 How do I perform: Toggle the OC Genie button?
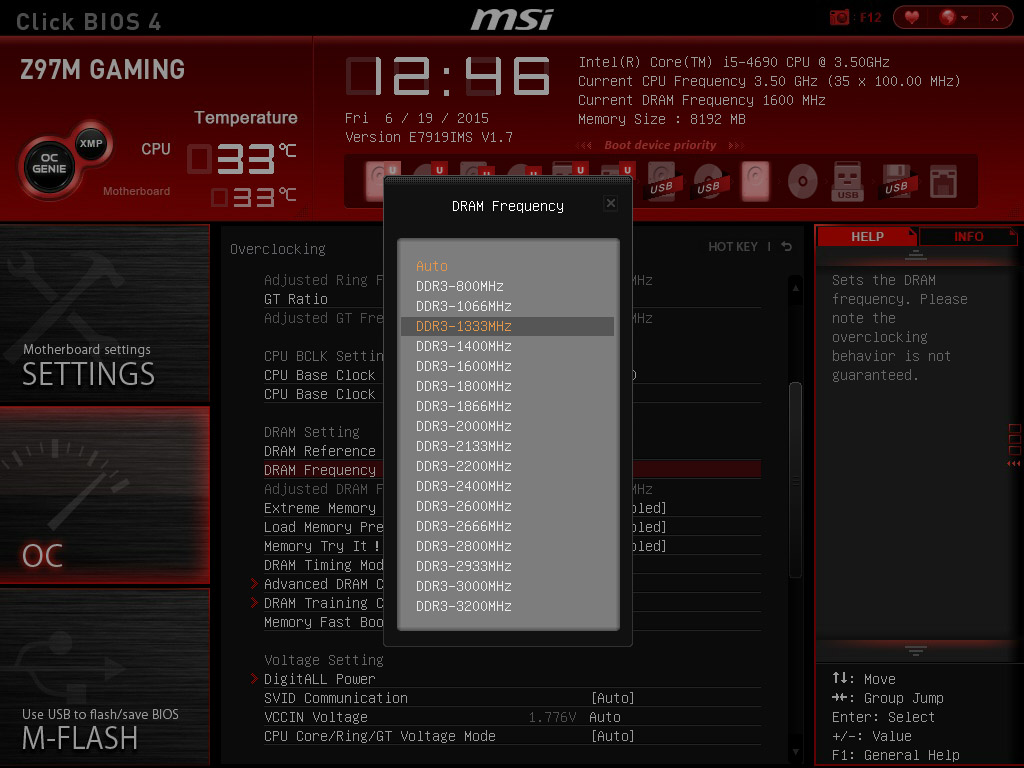click(x=49, y=164)
